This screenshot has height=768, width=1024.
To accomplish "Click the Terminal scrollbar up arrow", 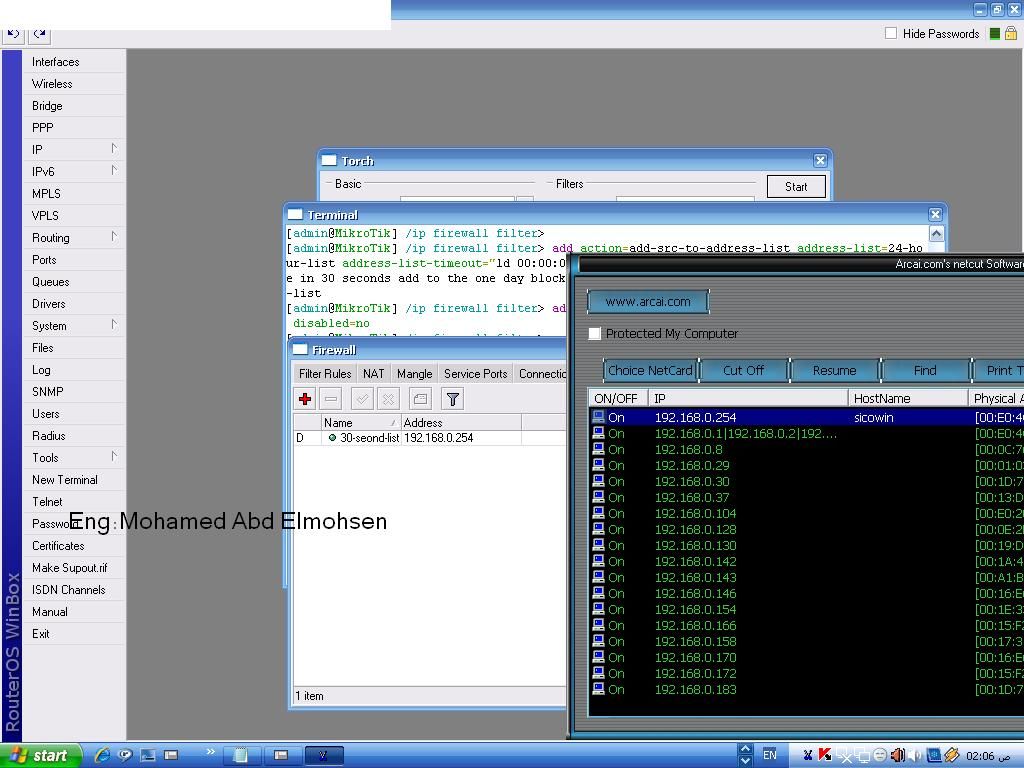I will [936, 234].
